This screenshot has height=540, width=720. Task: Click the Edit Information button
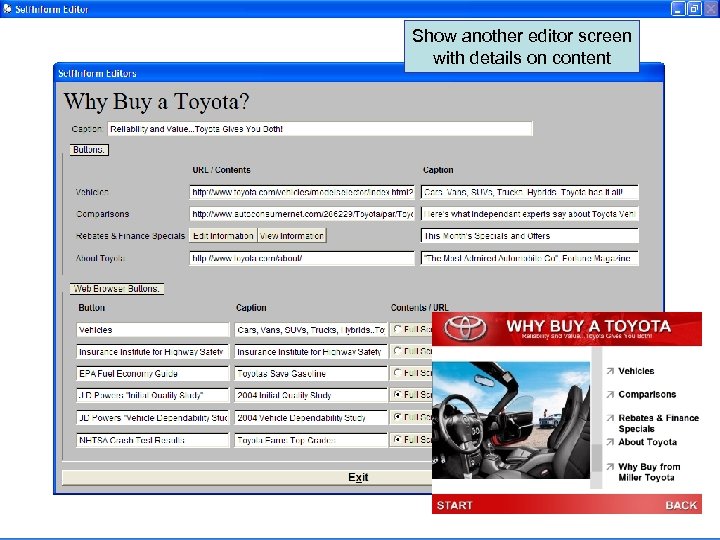point(223,236)
